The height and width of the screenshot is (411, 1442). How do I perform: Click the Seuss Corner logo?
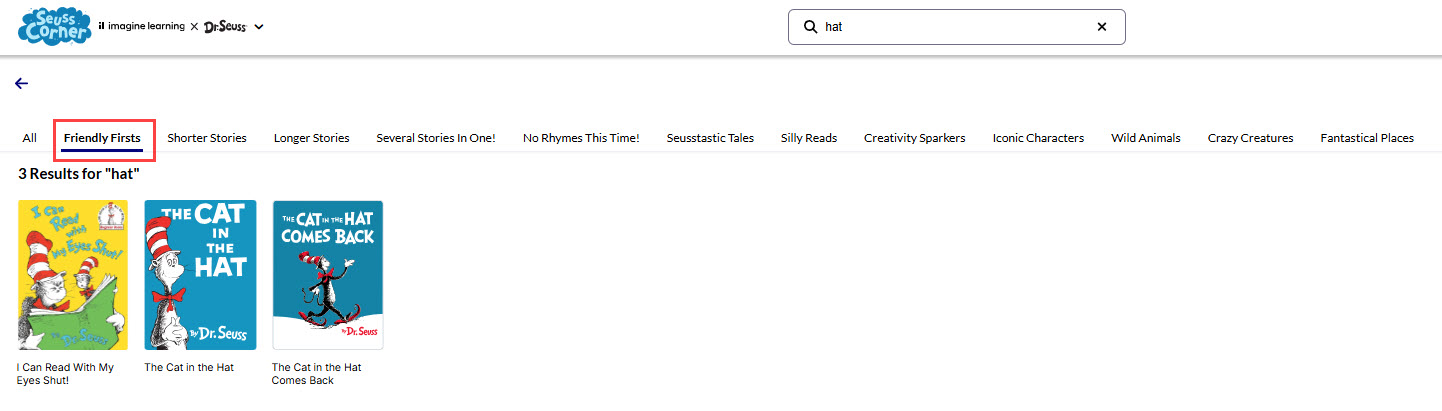[x=55, y=27]
